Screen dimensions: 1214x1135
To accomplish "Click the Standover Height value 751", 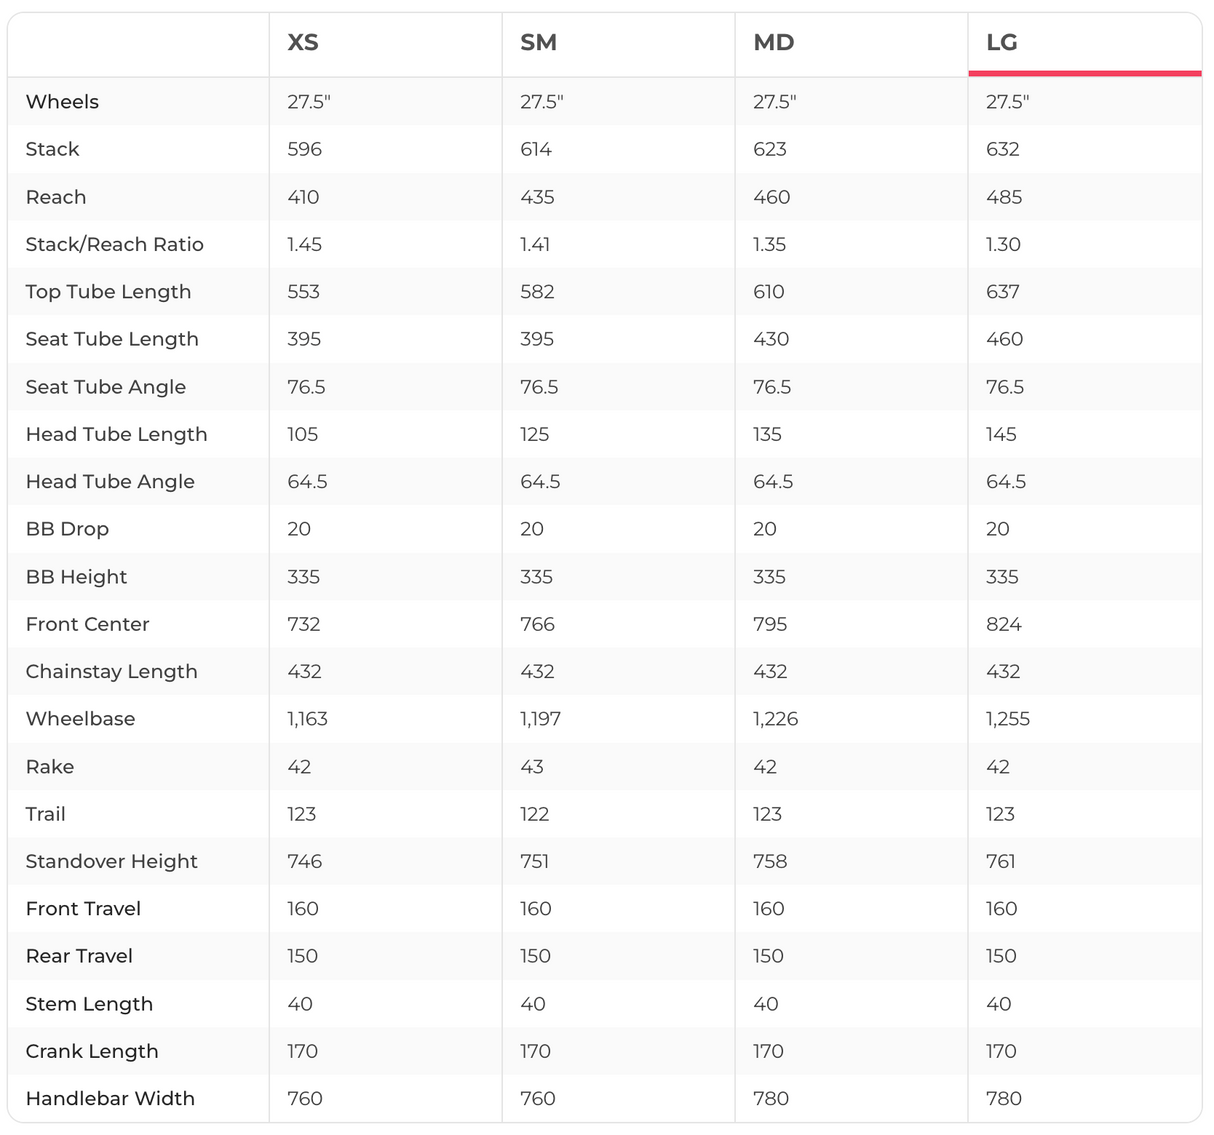I will 535,861.
